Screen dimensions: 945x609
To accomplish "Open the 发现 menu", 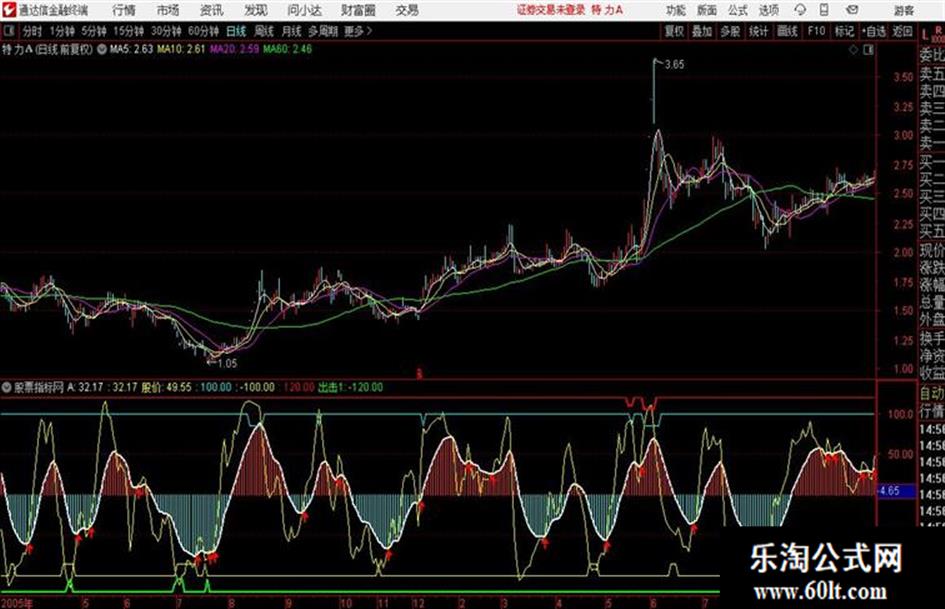I will click(x=256, y=10).
